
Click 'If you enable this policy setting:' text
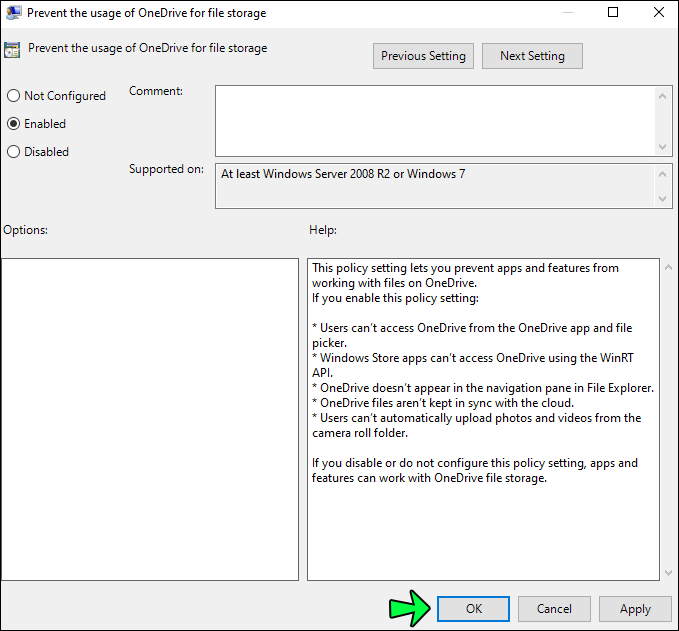click(x=395, y=298)
